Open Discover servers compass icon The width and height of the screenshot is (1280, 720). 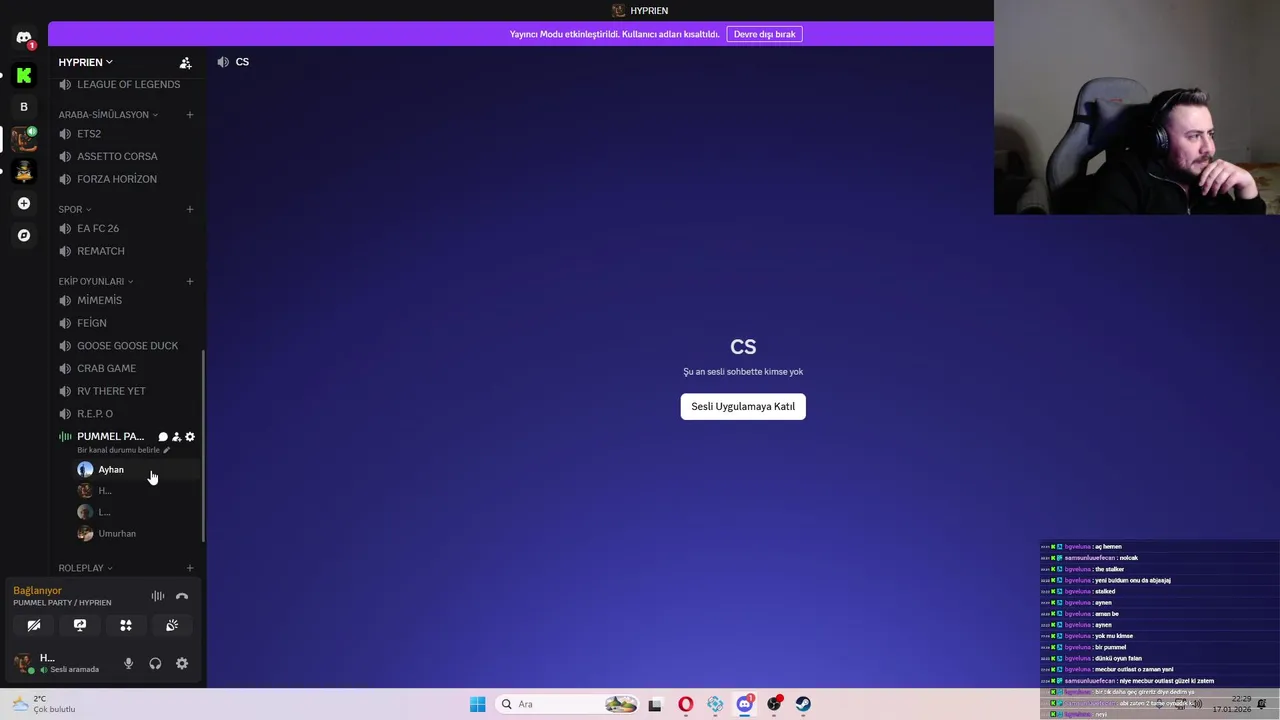point(24,235)
